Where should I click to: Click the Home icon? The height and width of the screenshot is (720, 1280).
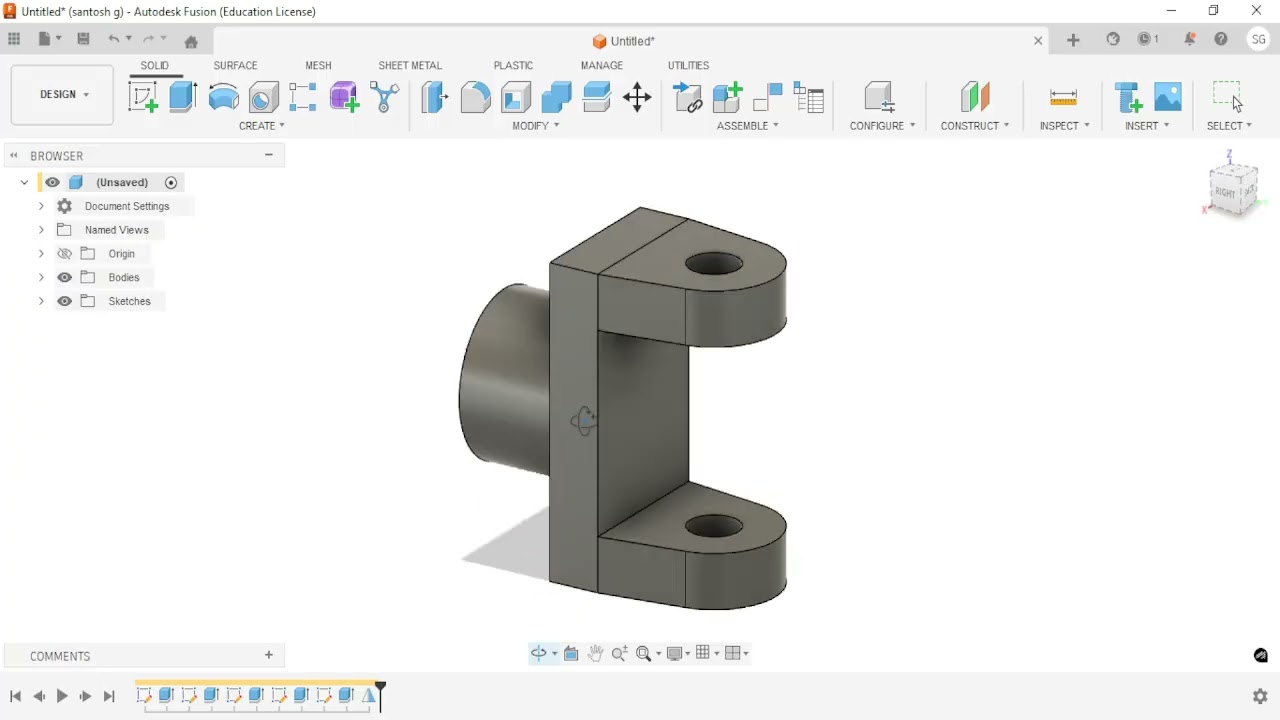(191, 41)
